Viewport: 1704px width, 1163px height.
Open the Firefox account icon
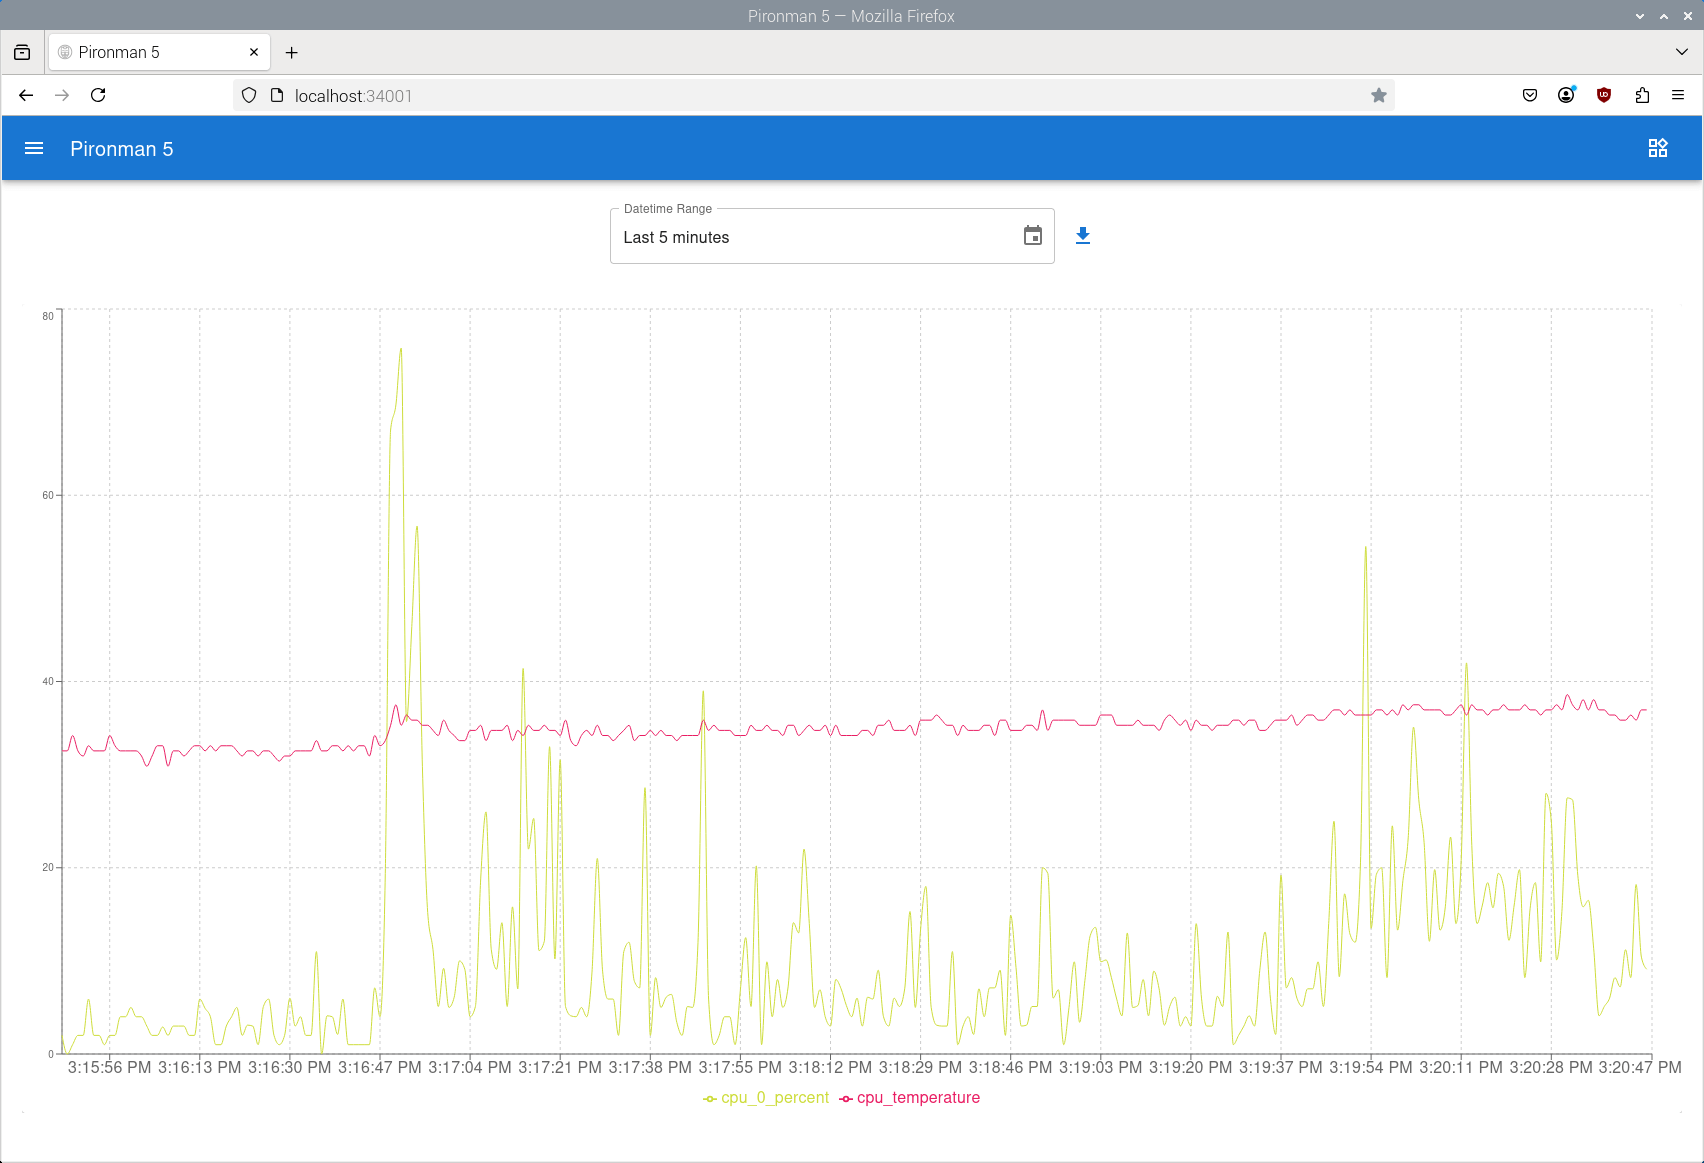[x=1567, y=95]
